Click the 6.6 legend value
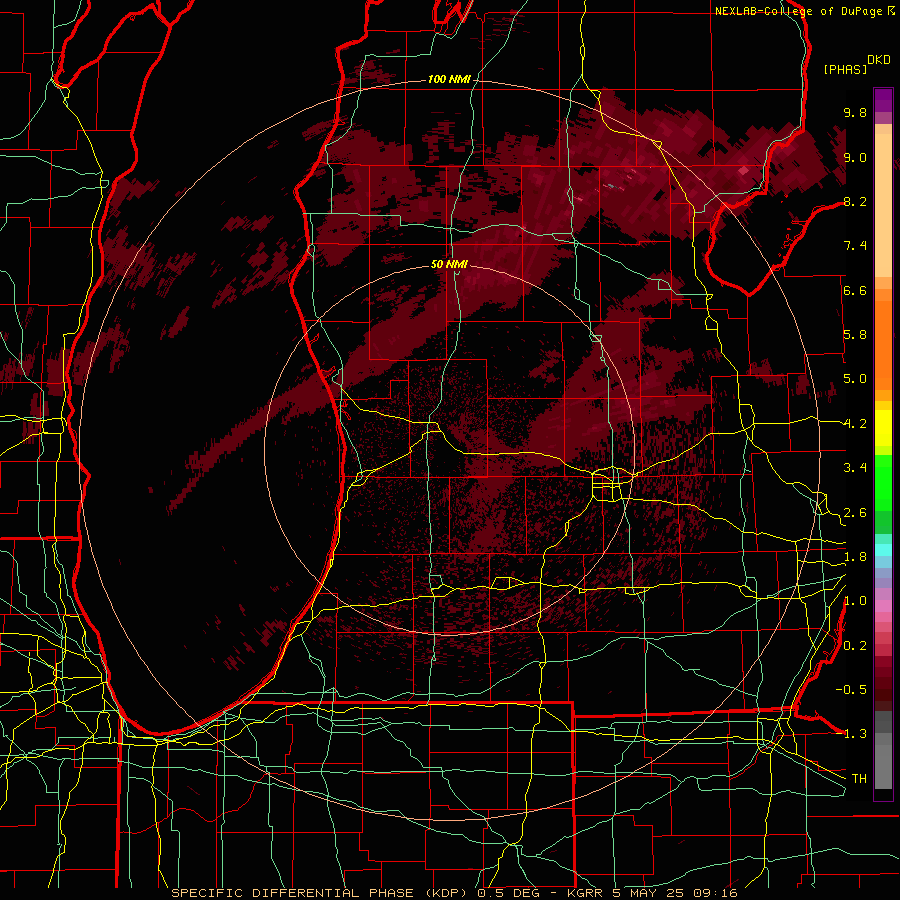This screenshot has width=900, height=900. [x=855, y=291]
